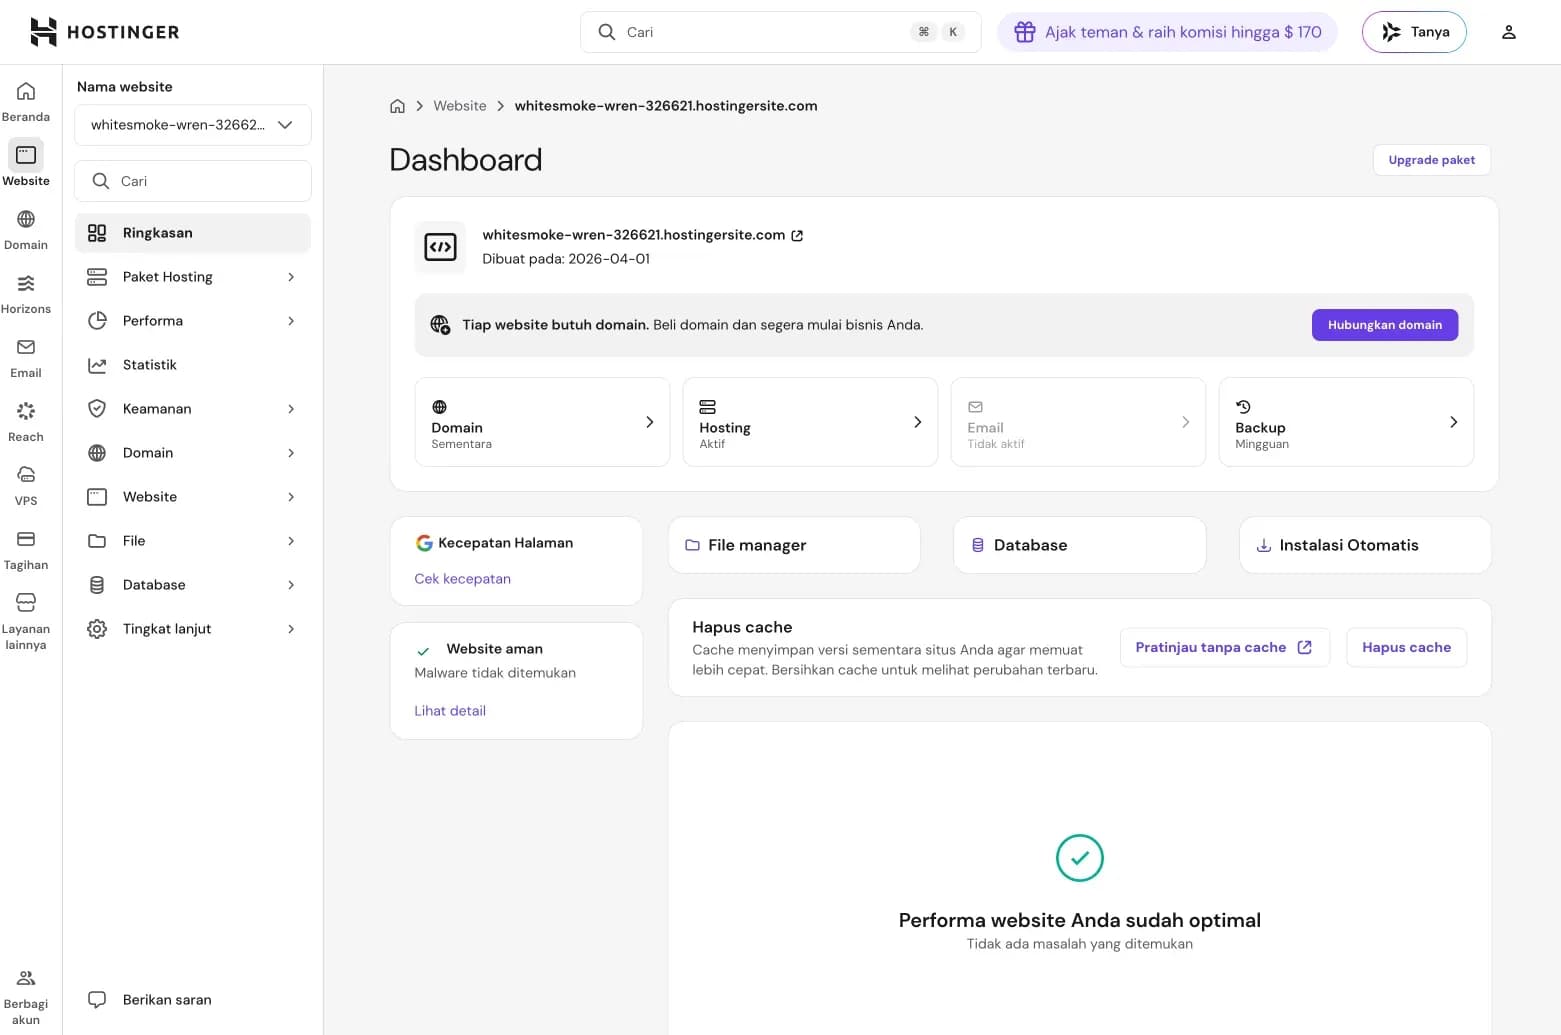Click the breadcrumb home icon

coord(397,106)
